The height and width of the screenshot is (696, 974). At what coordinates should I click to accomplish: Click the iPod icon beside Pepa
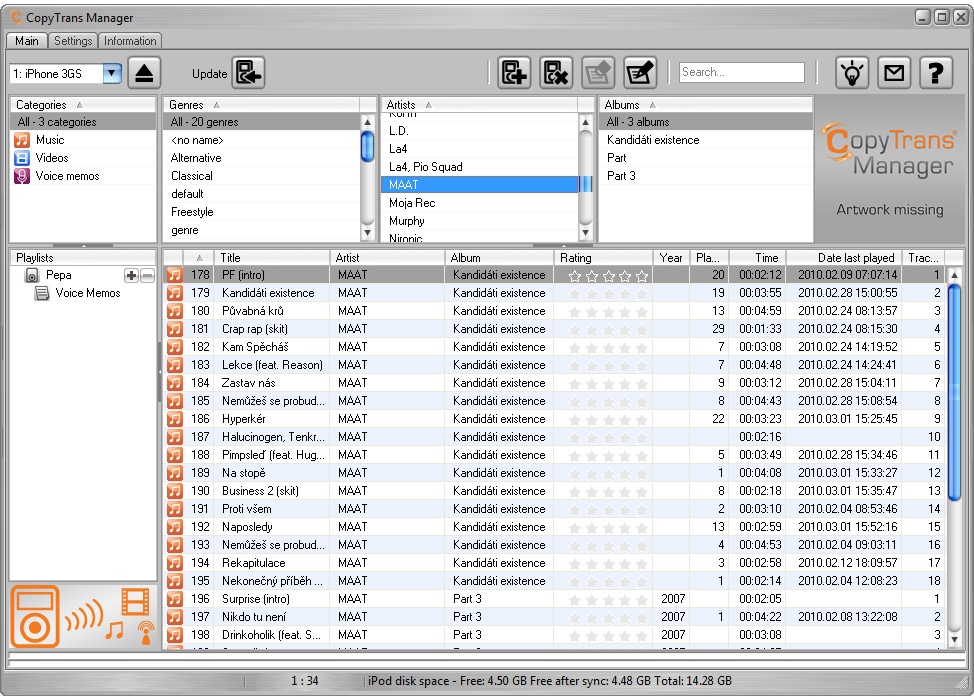click(32, 275)
